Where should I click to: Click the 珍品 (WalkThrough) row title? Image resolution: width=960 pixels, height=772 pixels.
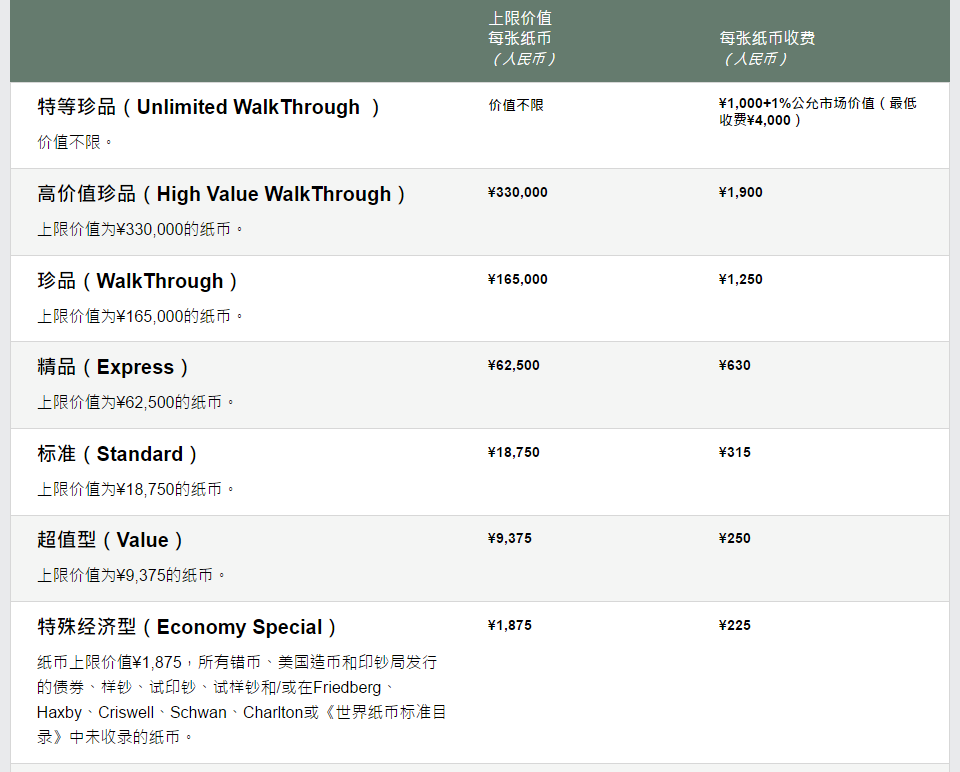(x=138, y=282)
